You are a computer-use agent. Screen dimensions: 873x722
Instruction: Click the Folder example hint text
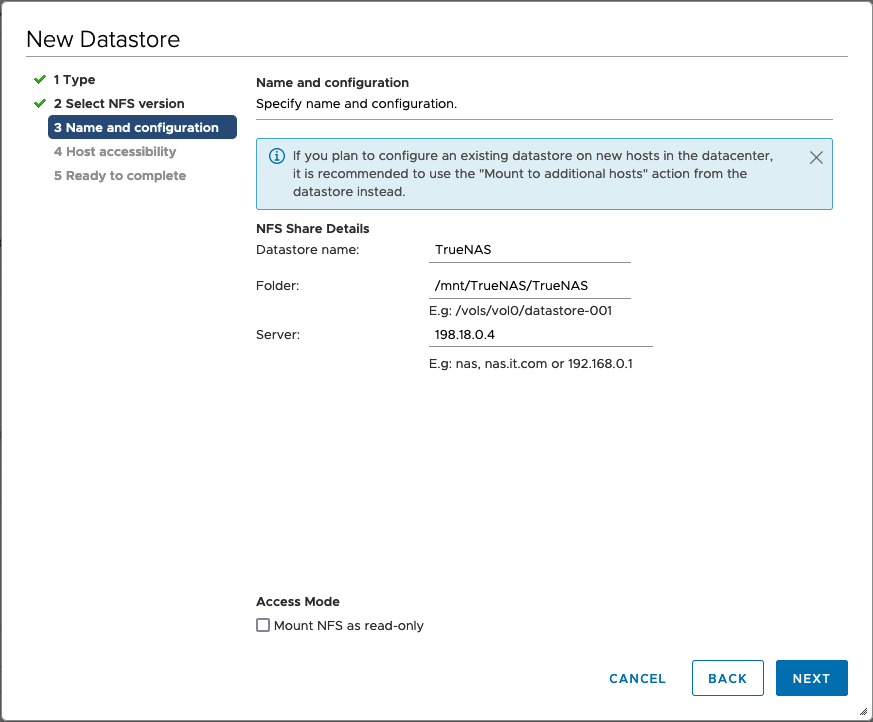pyautogui.click(x=520, y=311)
